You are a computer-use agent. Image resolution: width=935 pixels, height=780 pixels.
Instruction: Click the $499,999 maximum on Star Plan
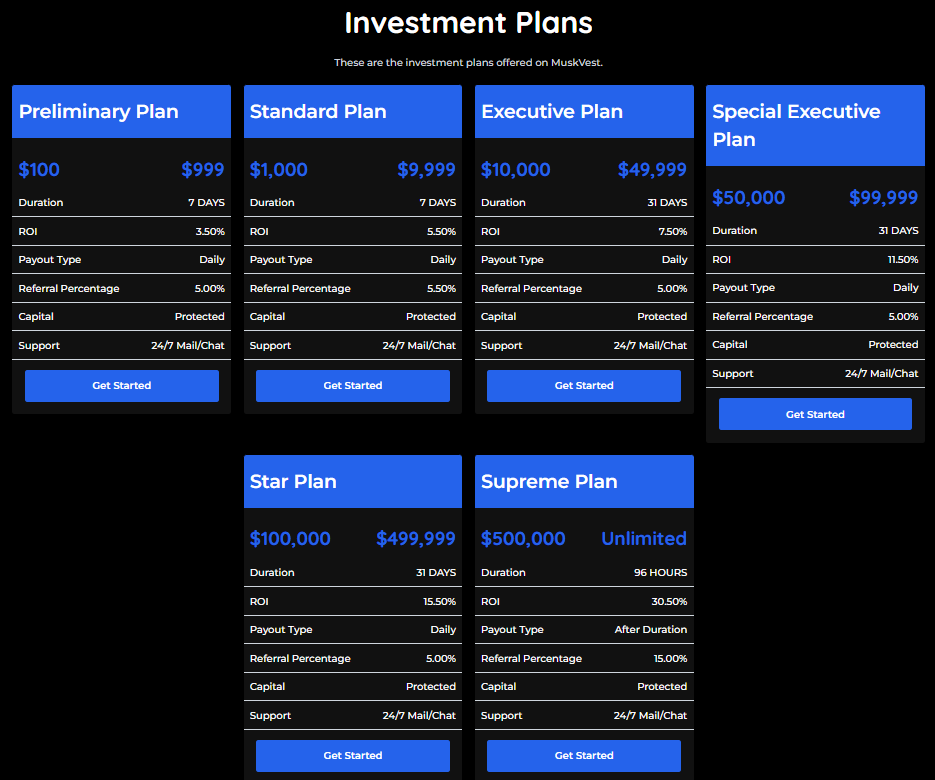(x=415, y=539)
